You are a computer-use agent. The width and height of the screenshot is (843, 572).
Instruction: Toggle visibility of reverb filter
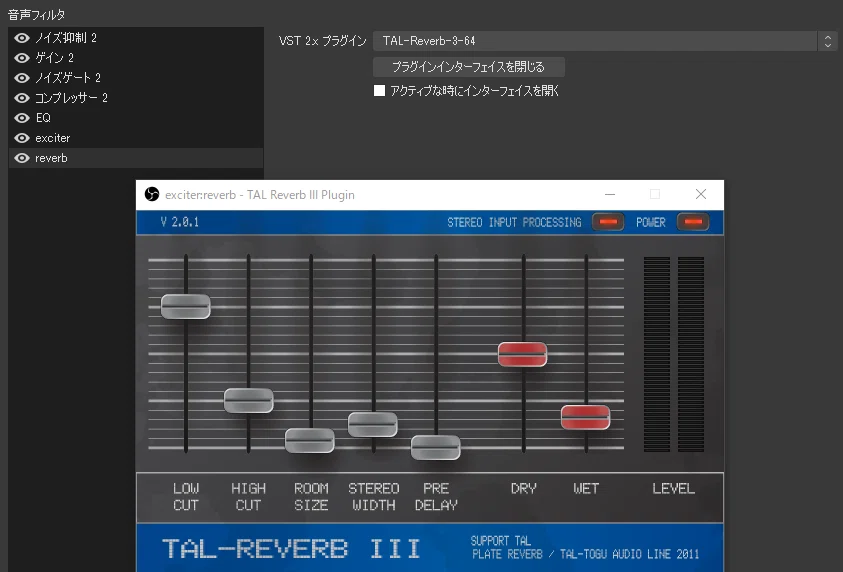pos(22,158)
